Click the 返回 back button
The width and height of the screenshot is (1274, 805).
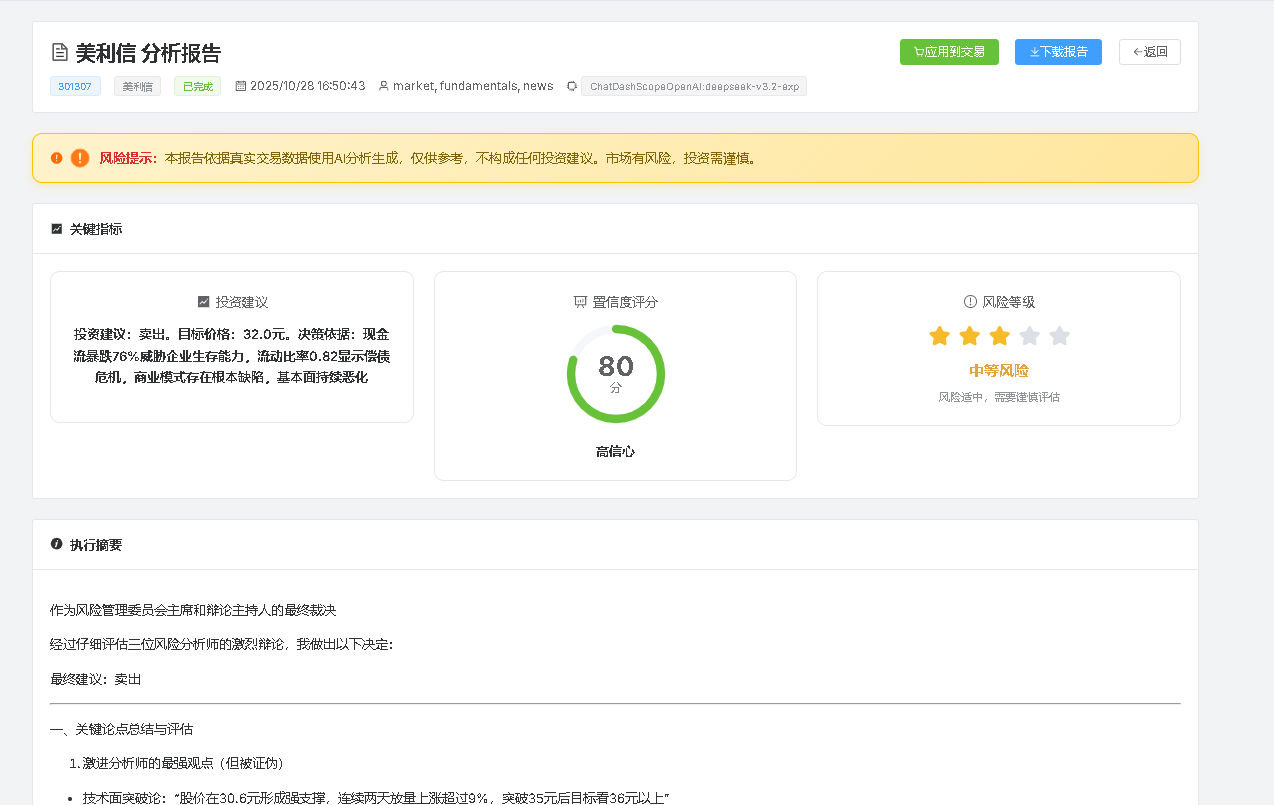tap(1149, 52)
